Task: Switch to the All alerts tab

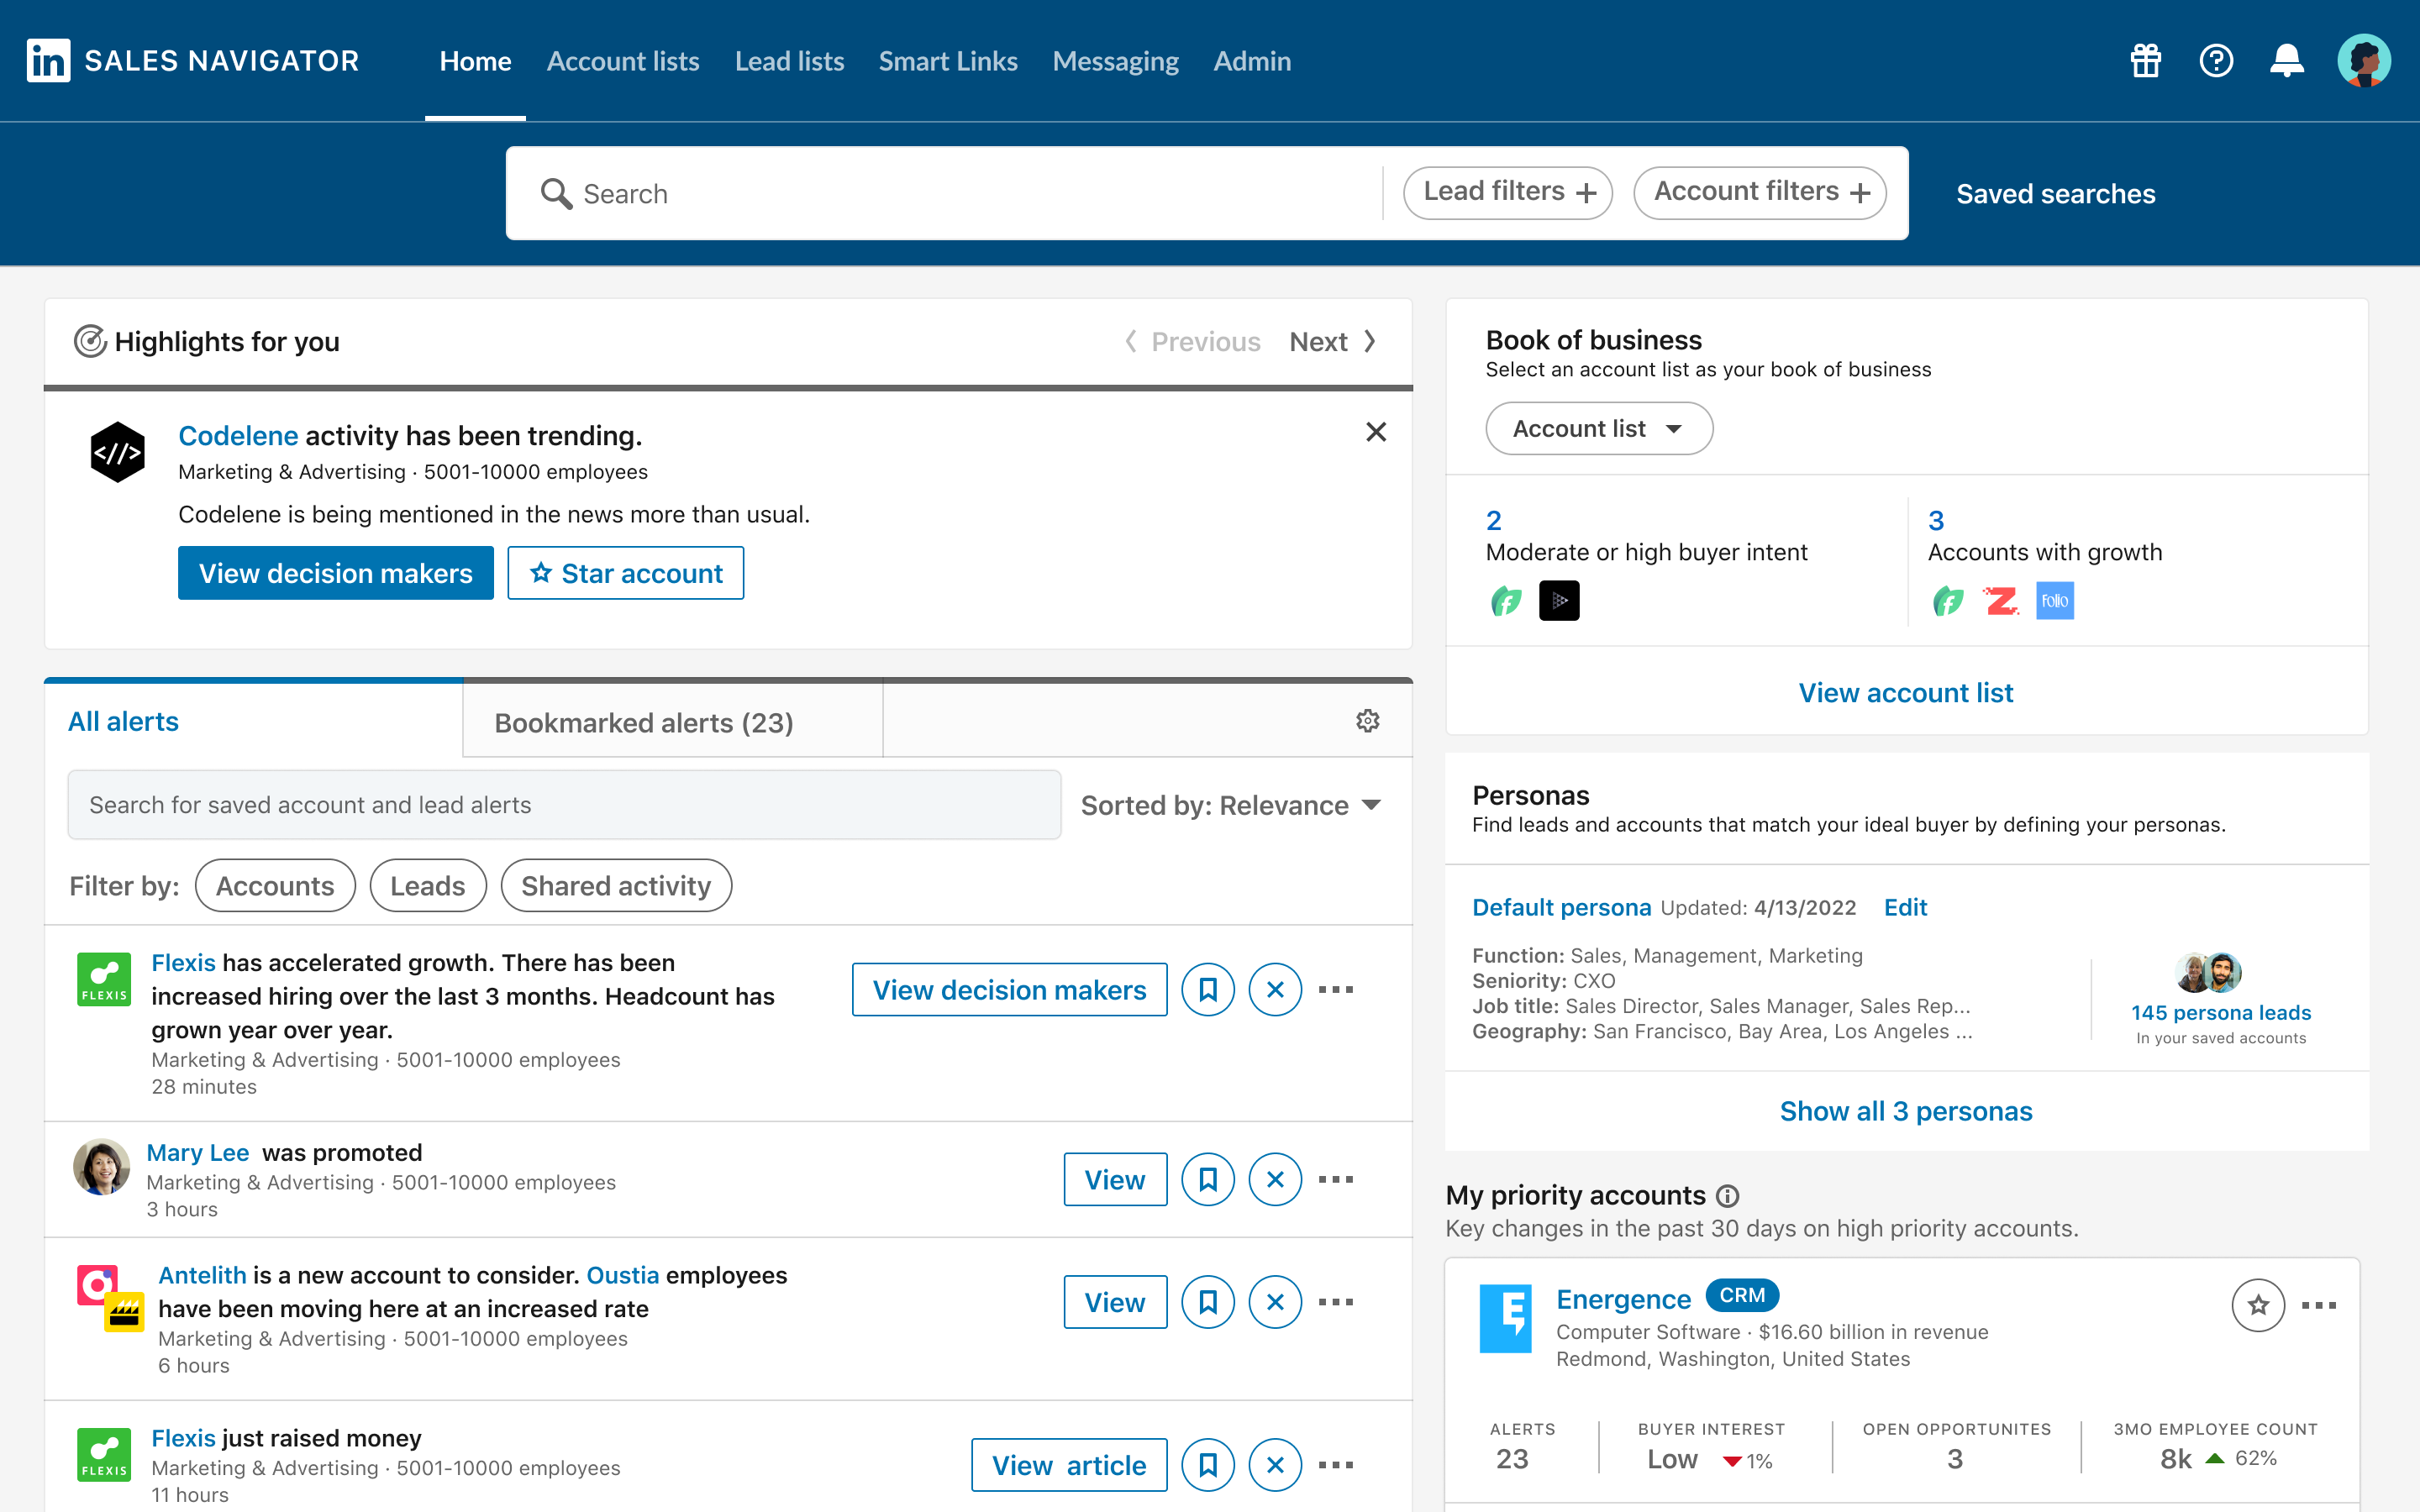Action: coord(253,721)
